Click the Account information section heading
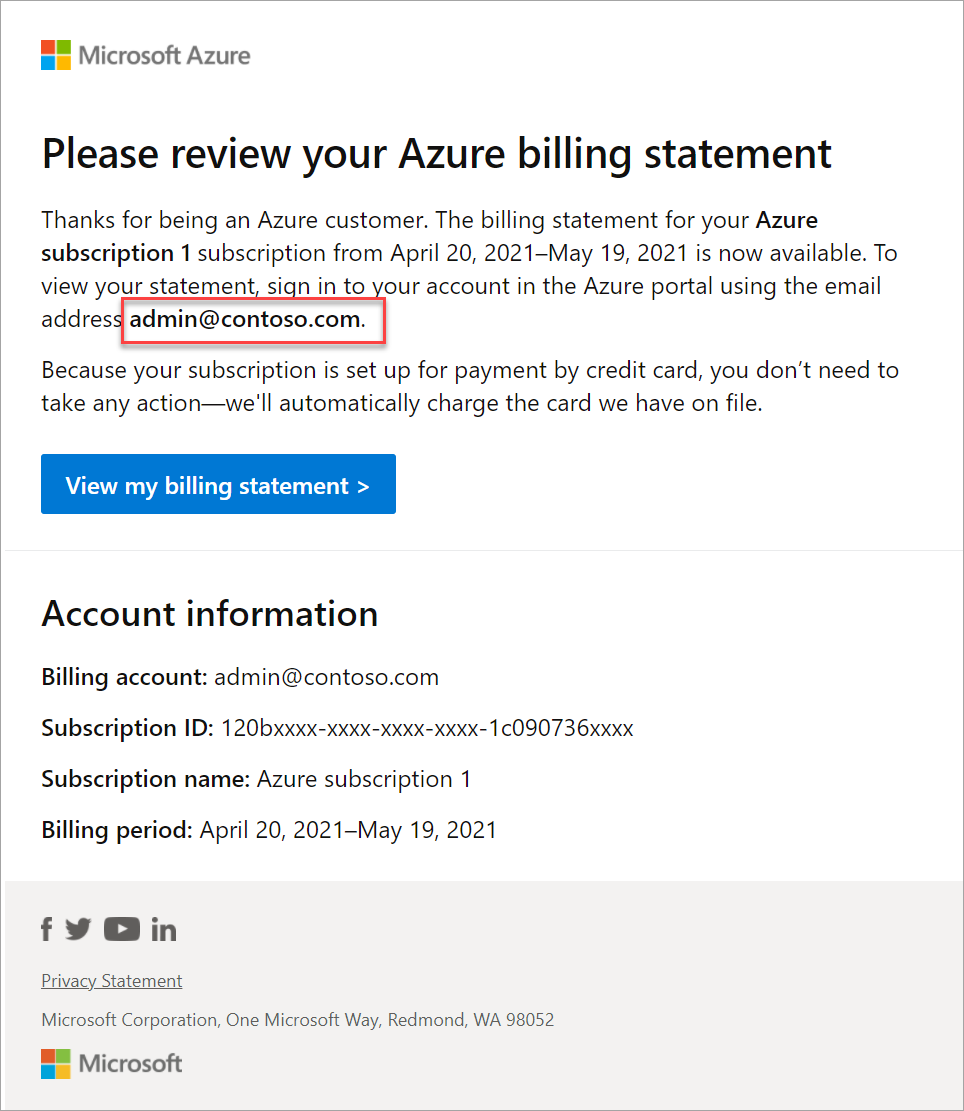 point(209,613)
